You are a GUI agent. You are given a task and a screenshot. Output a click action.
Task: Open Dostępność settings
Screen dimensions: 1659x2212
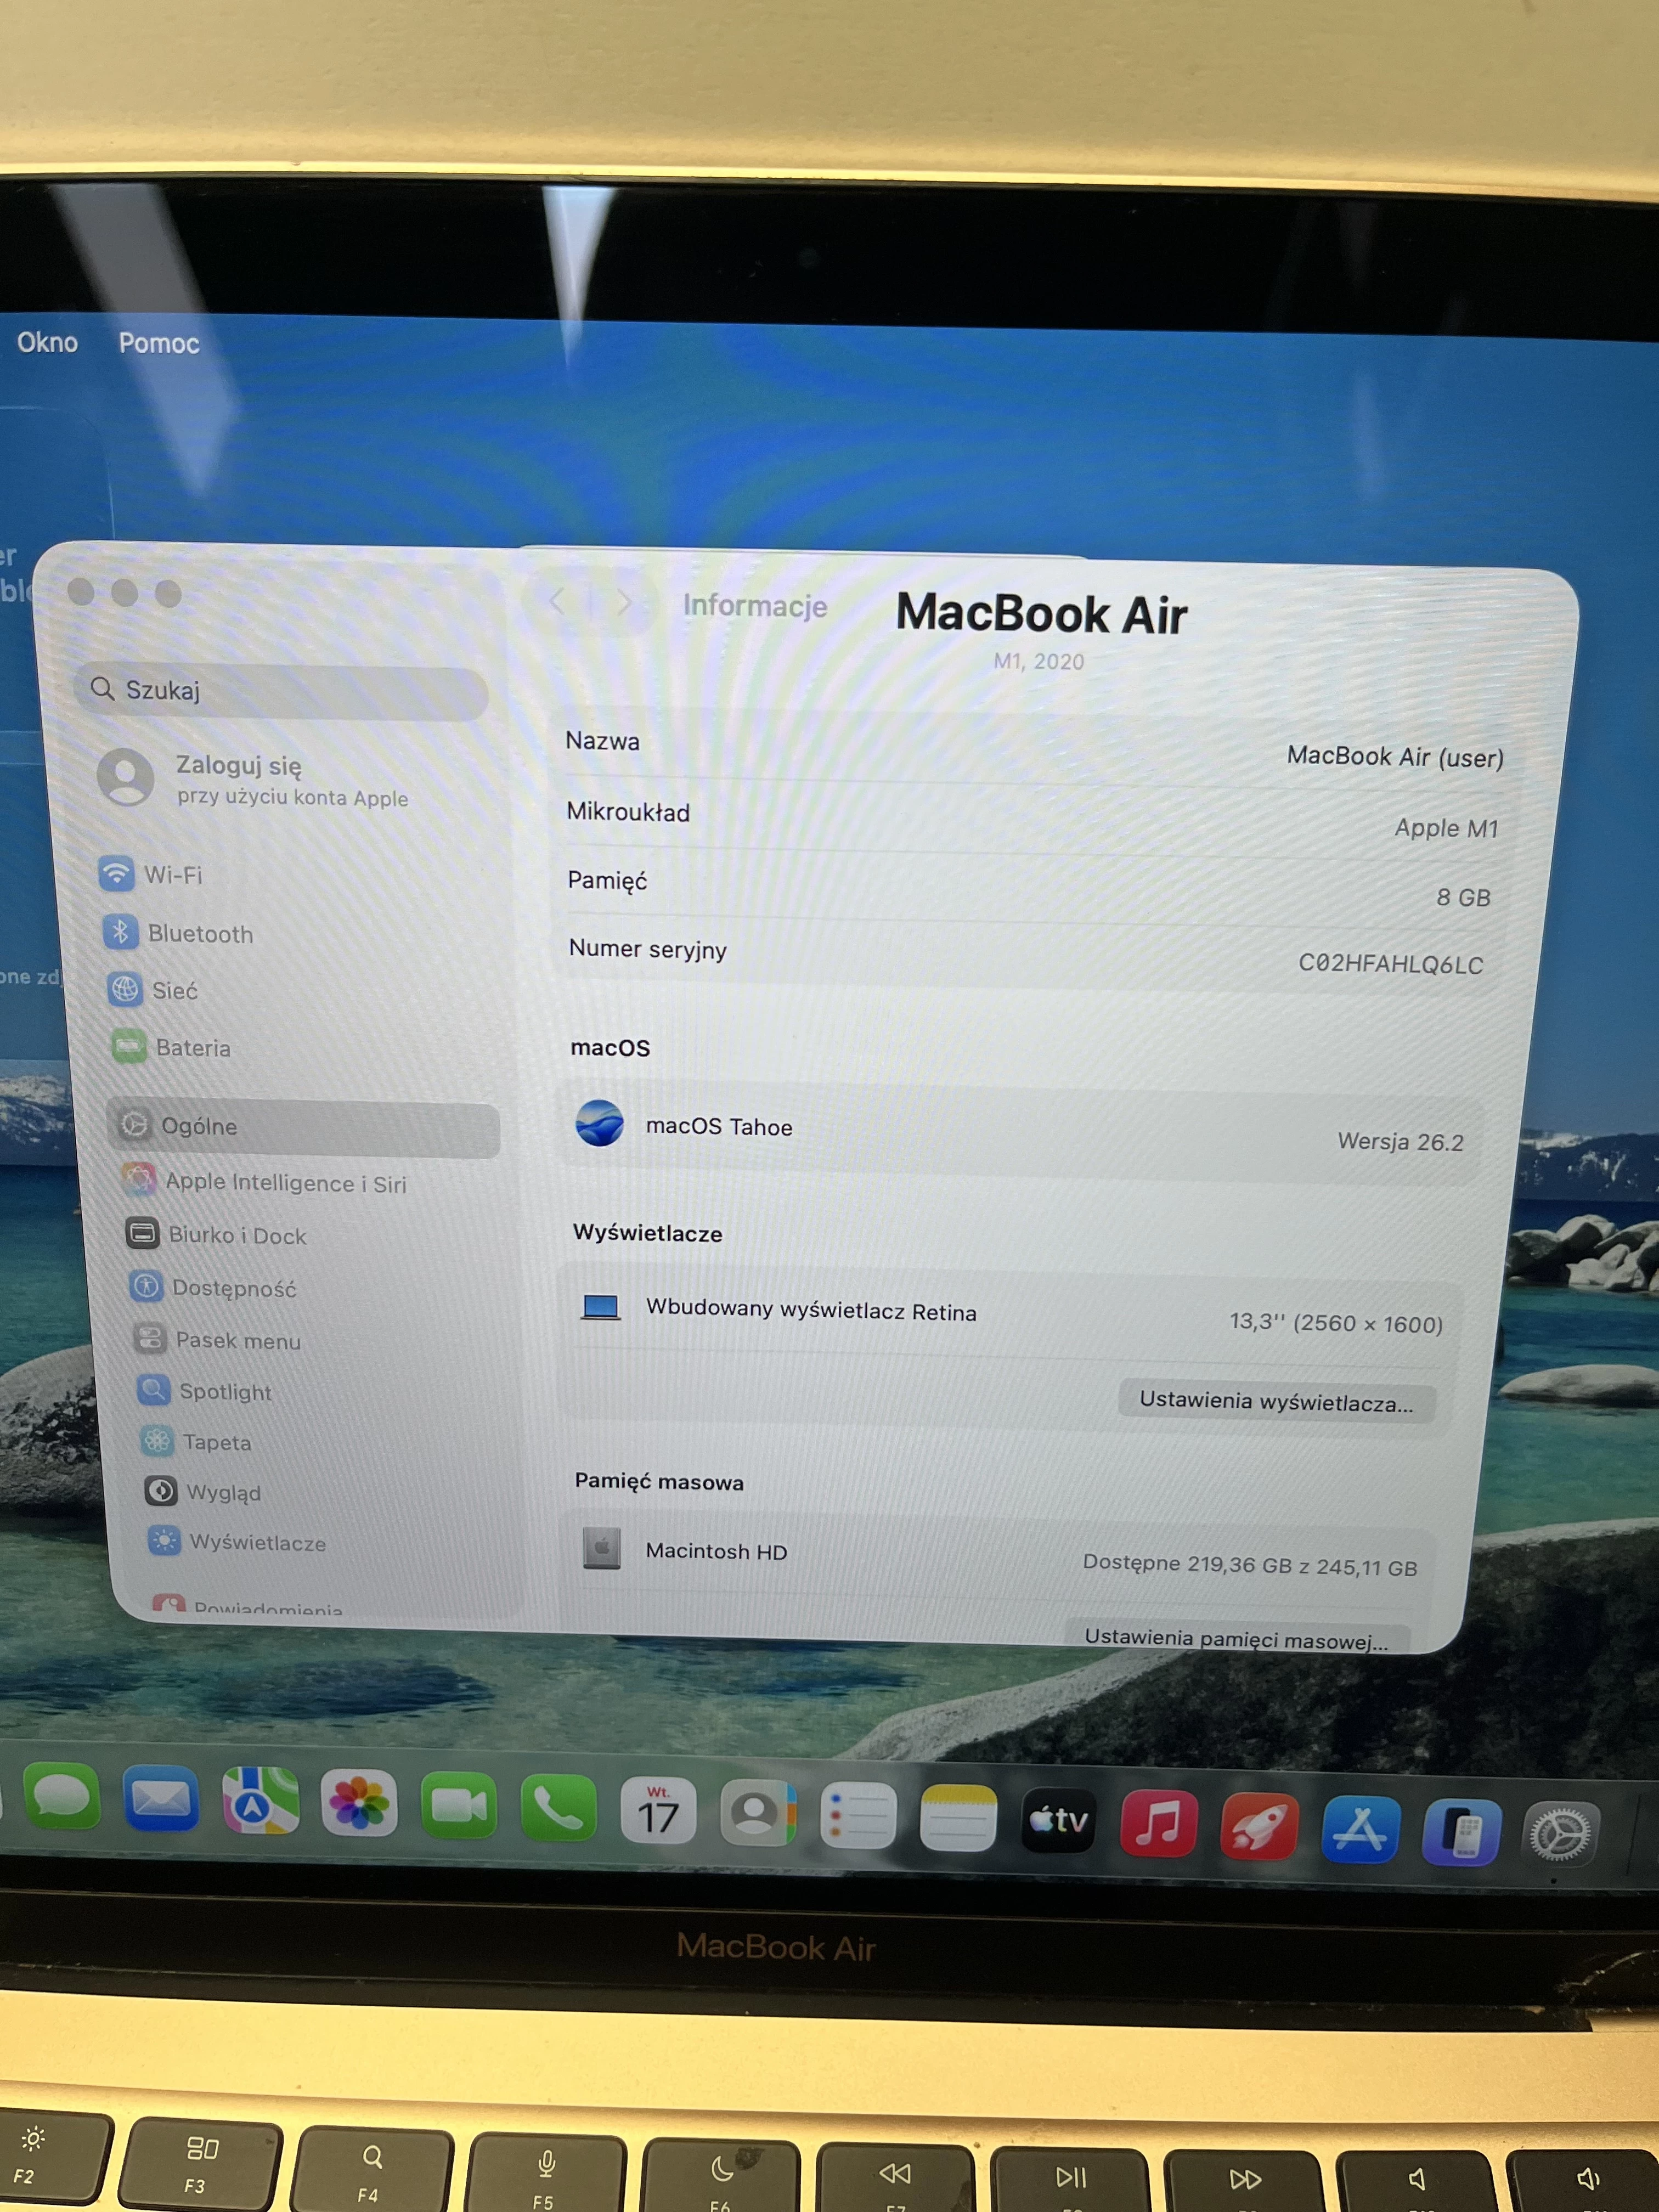pos(235,1290)
